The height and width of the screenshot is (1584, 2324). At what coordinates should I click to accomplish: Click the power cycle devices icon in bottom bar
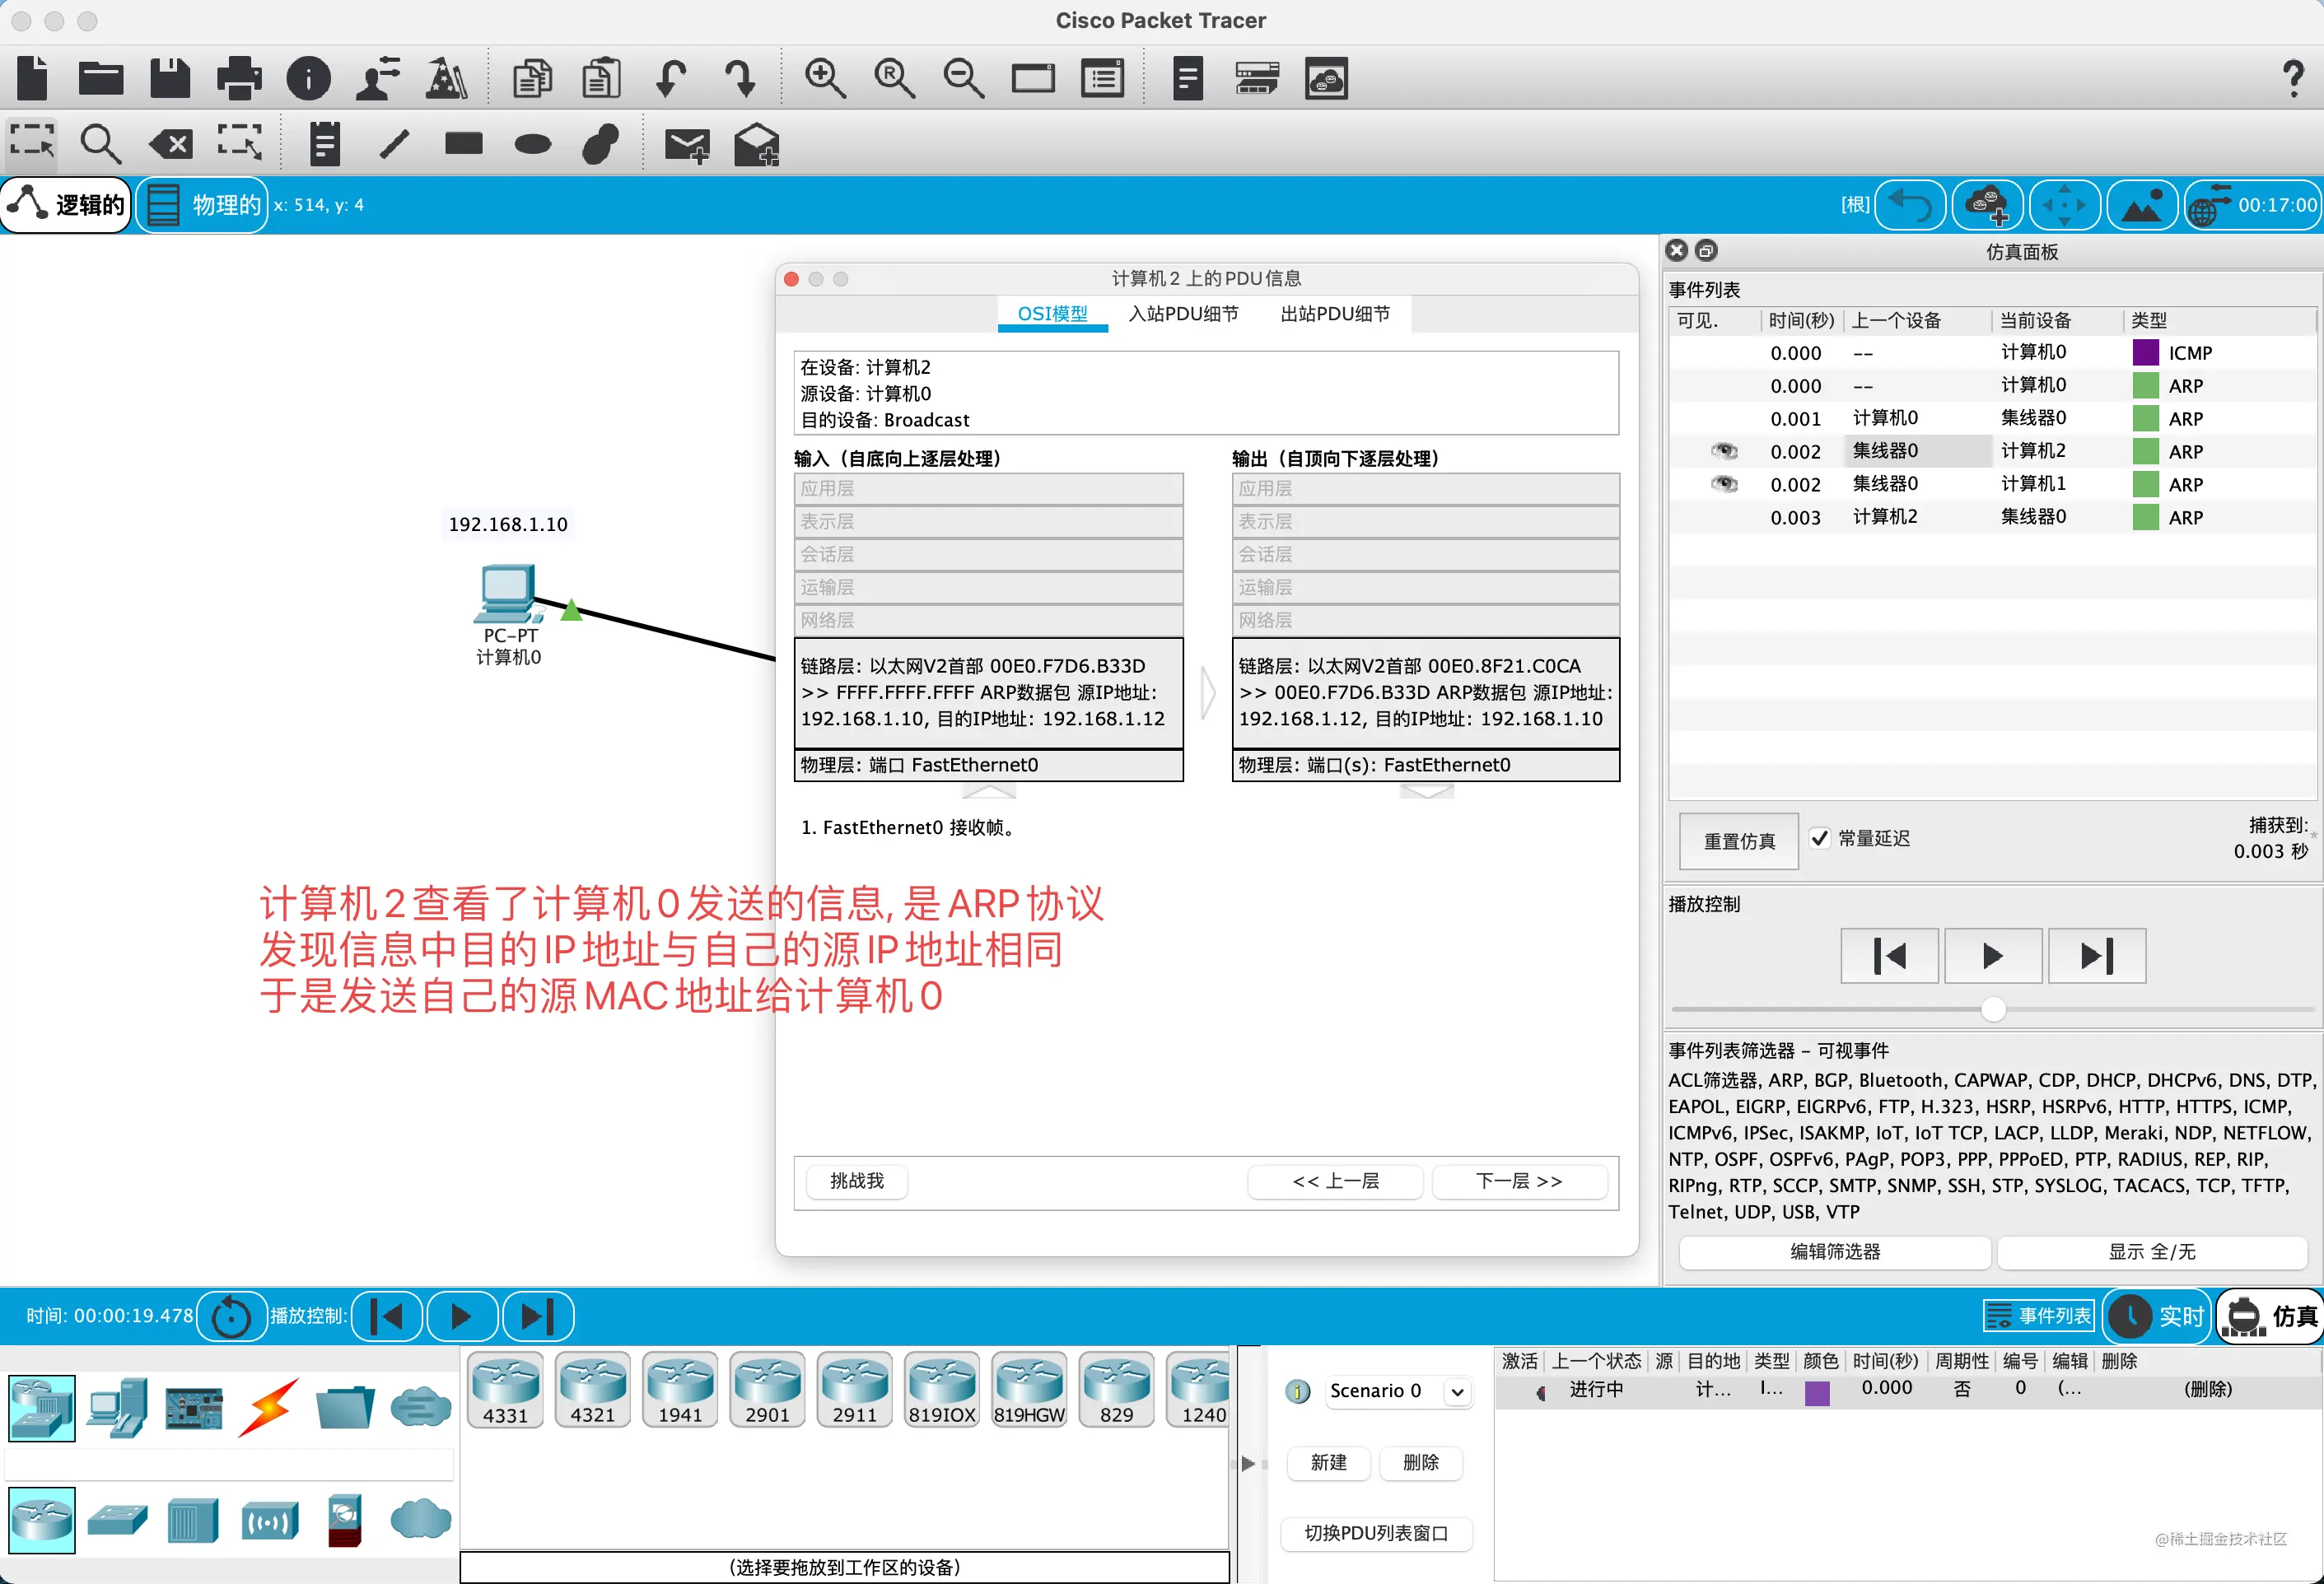pyautogui.click(x=232, y=1316)
